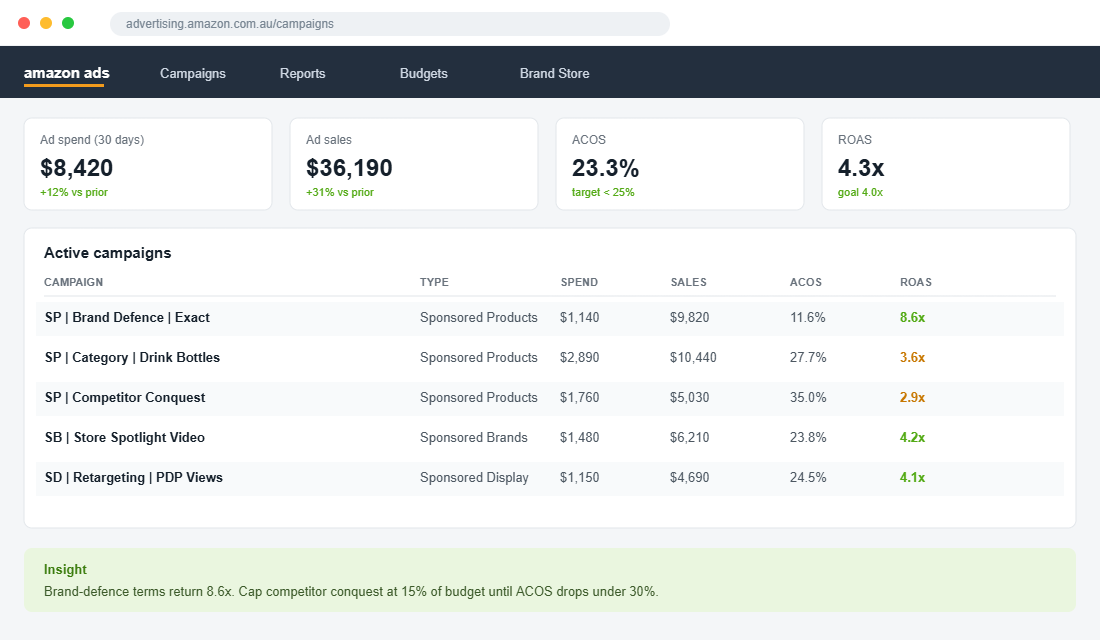This screenshot has height=640, width=1100.
Task: Open SP | Competitor Conquest campaign
Action: point(125,397)
